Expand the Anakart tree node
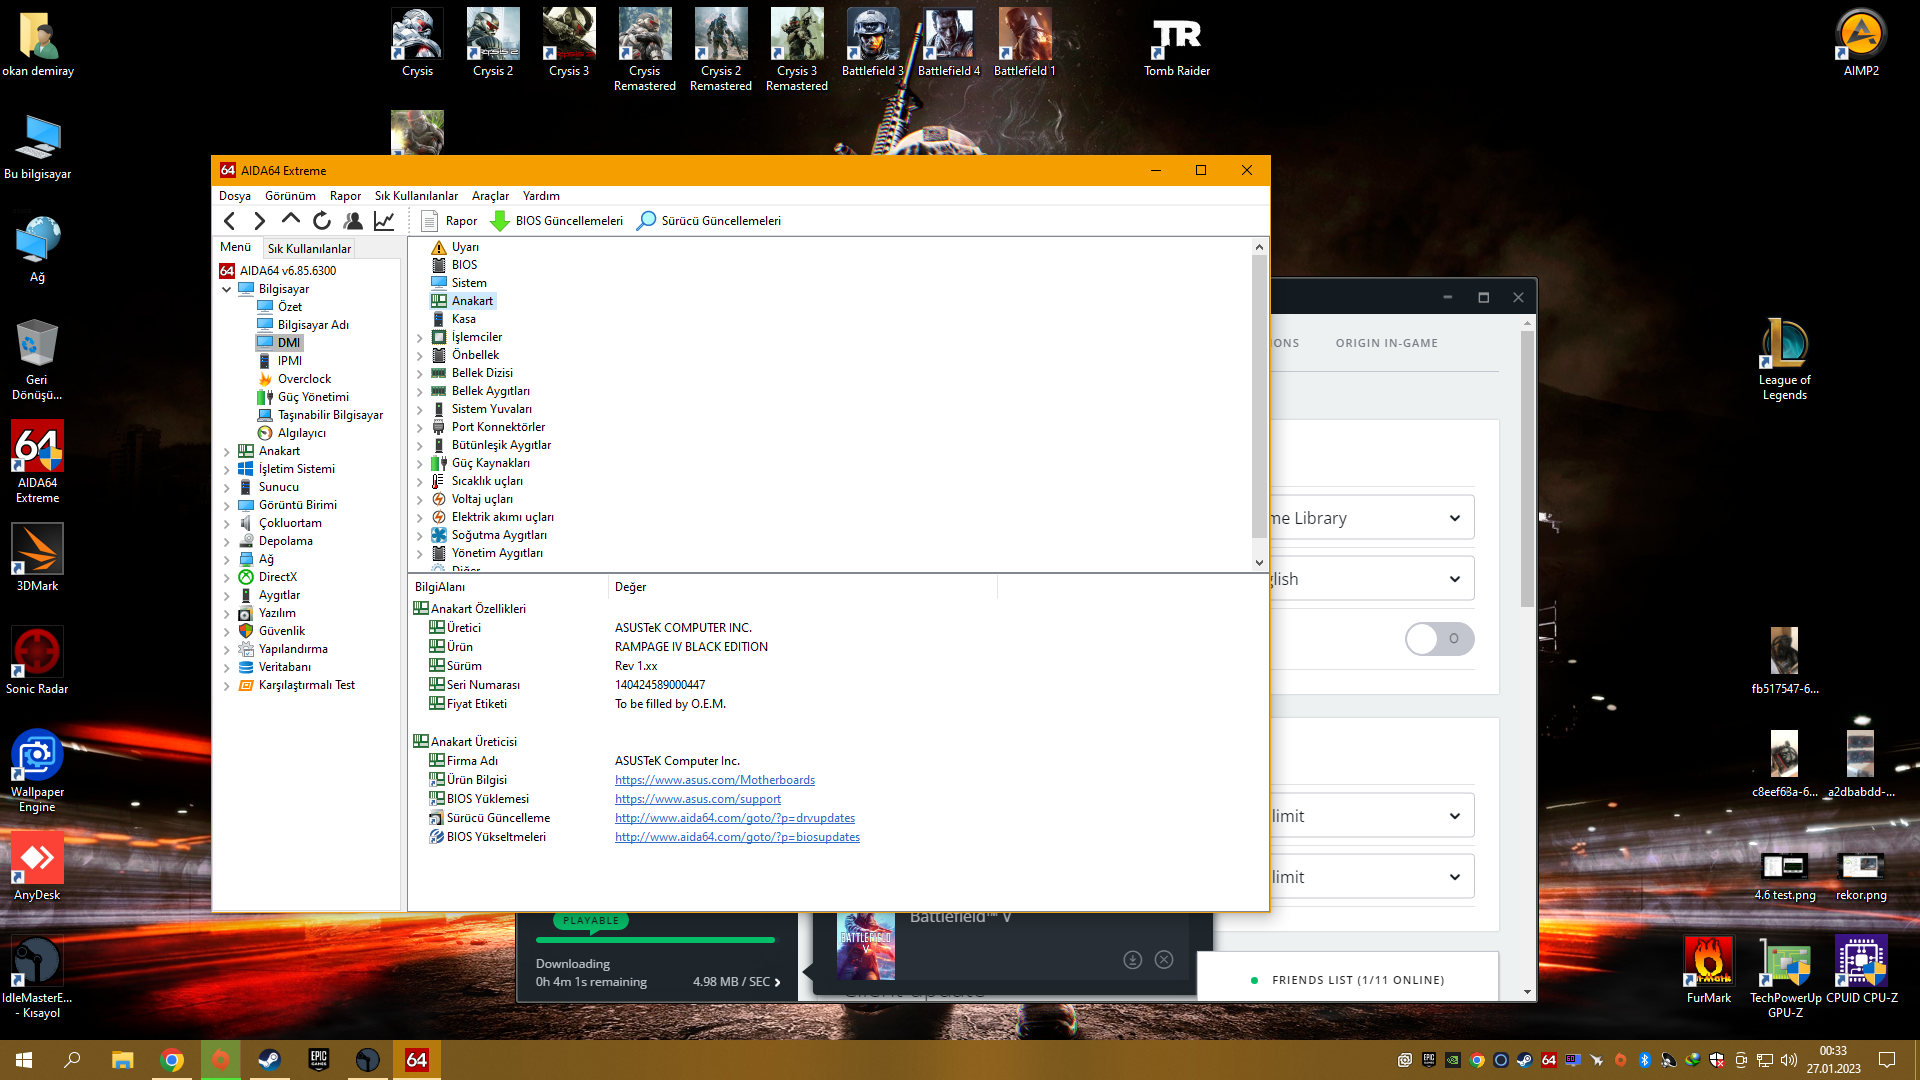The image size is (1920, 1080). (227, 452)
